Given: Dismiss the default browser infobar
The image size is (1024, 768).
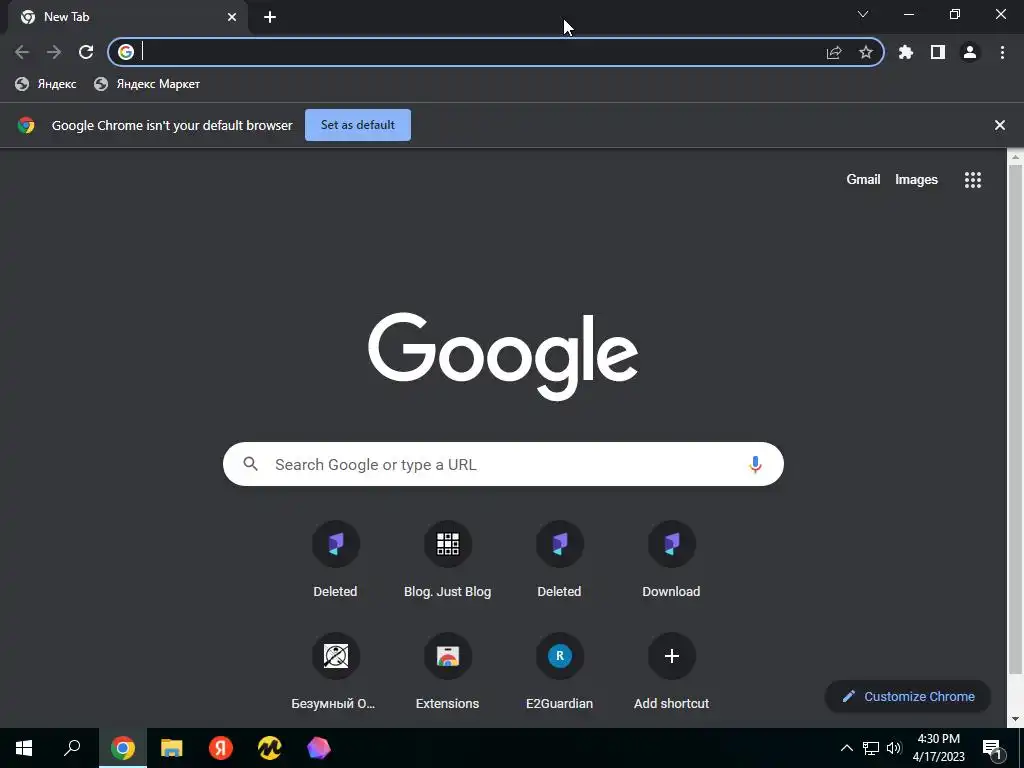Looking at the screenshot, I should coord(1000,125).
